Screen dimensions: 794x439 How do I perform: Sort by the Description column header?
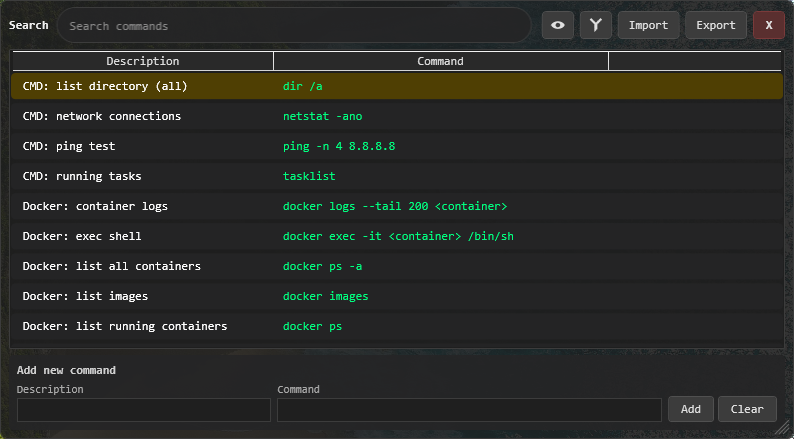coord(143,62)
